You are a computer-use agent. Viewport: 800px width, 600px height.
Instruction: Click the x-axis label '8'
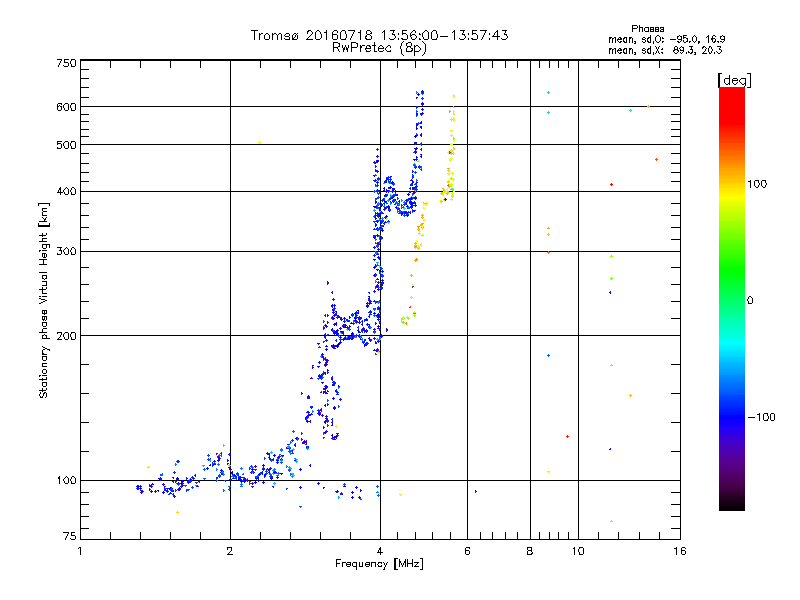point(530,551)
